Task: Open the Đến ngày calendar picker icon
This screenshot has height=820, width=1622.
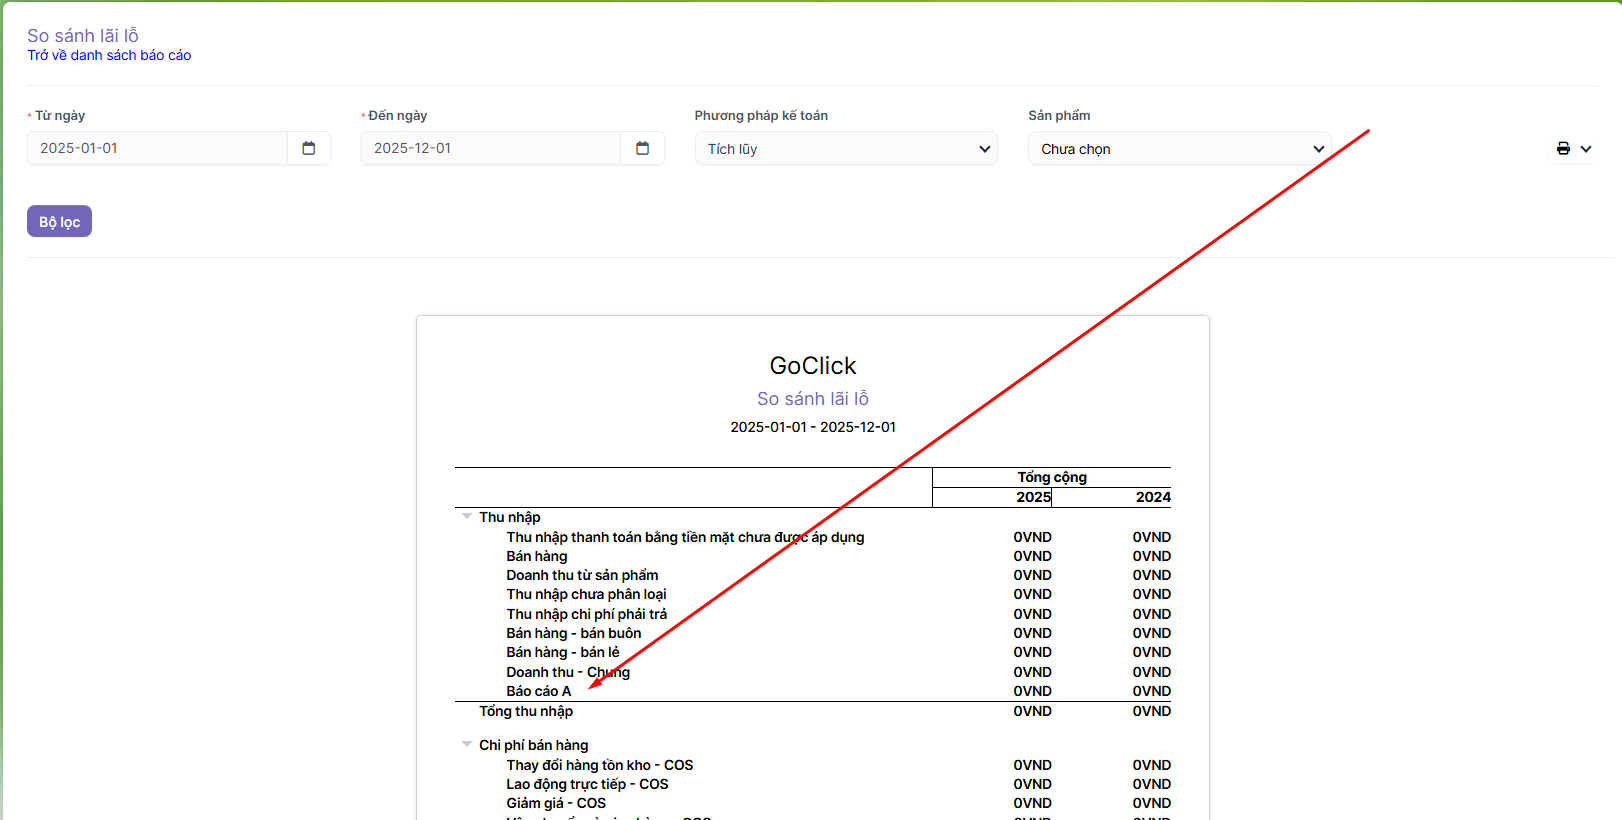Action: tap(643, 148)
